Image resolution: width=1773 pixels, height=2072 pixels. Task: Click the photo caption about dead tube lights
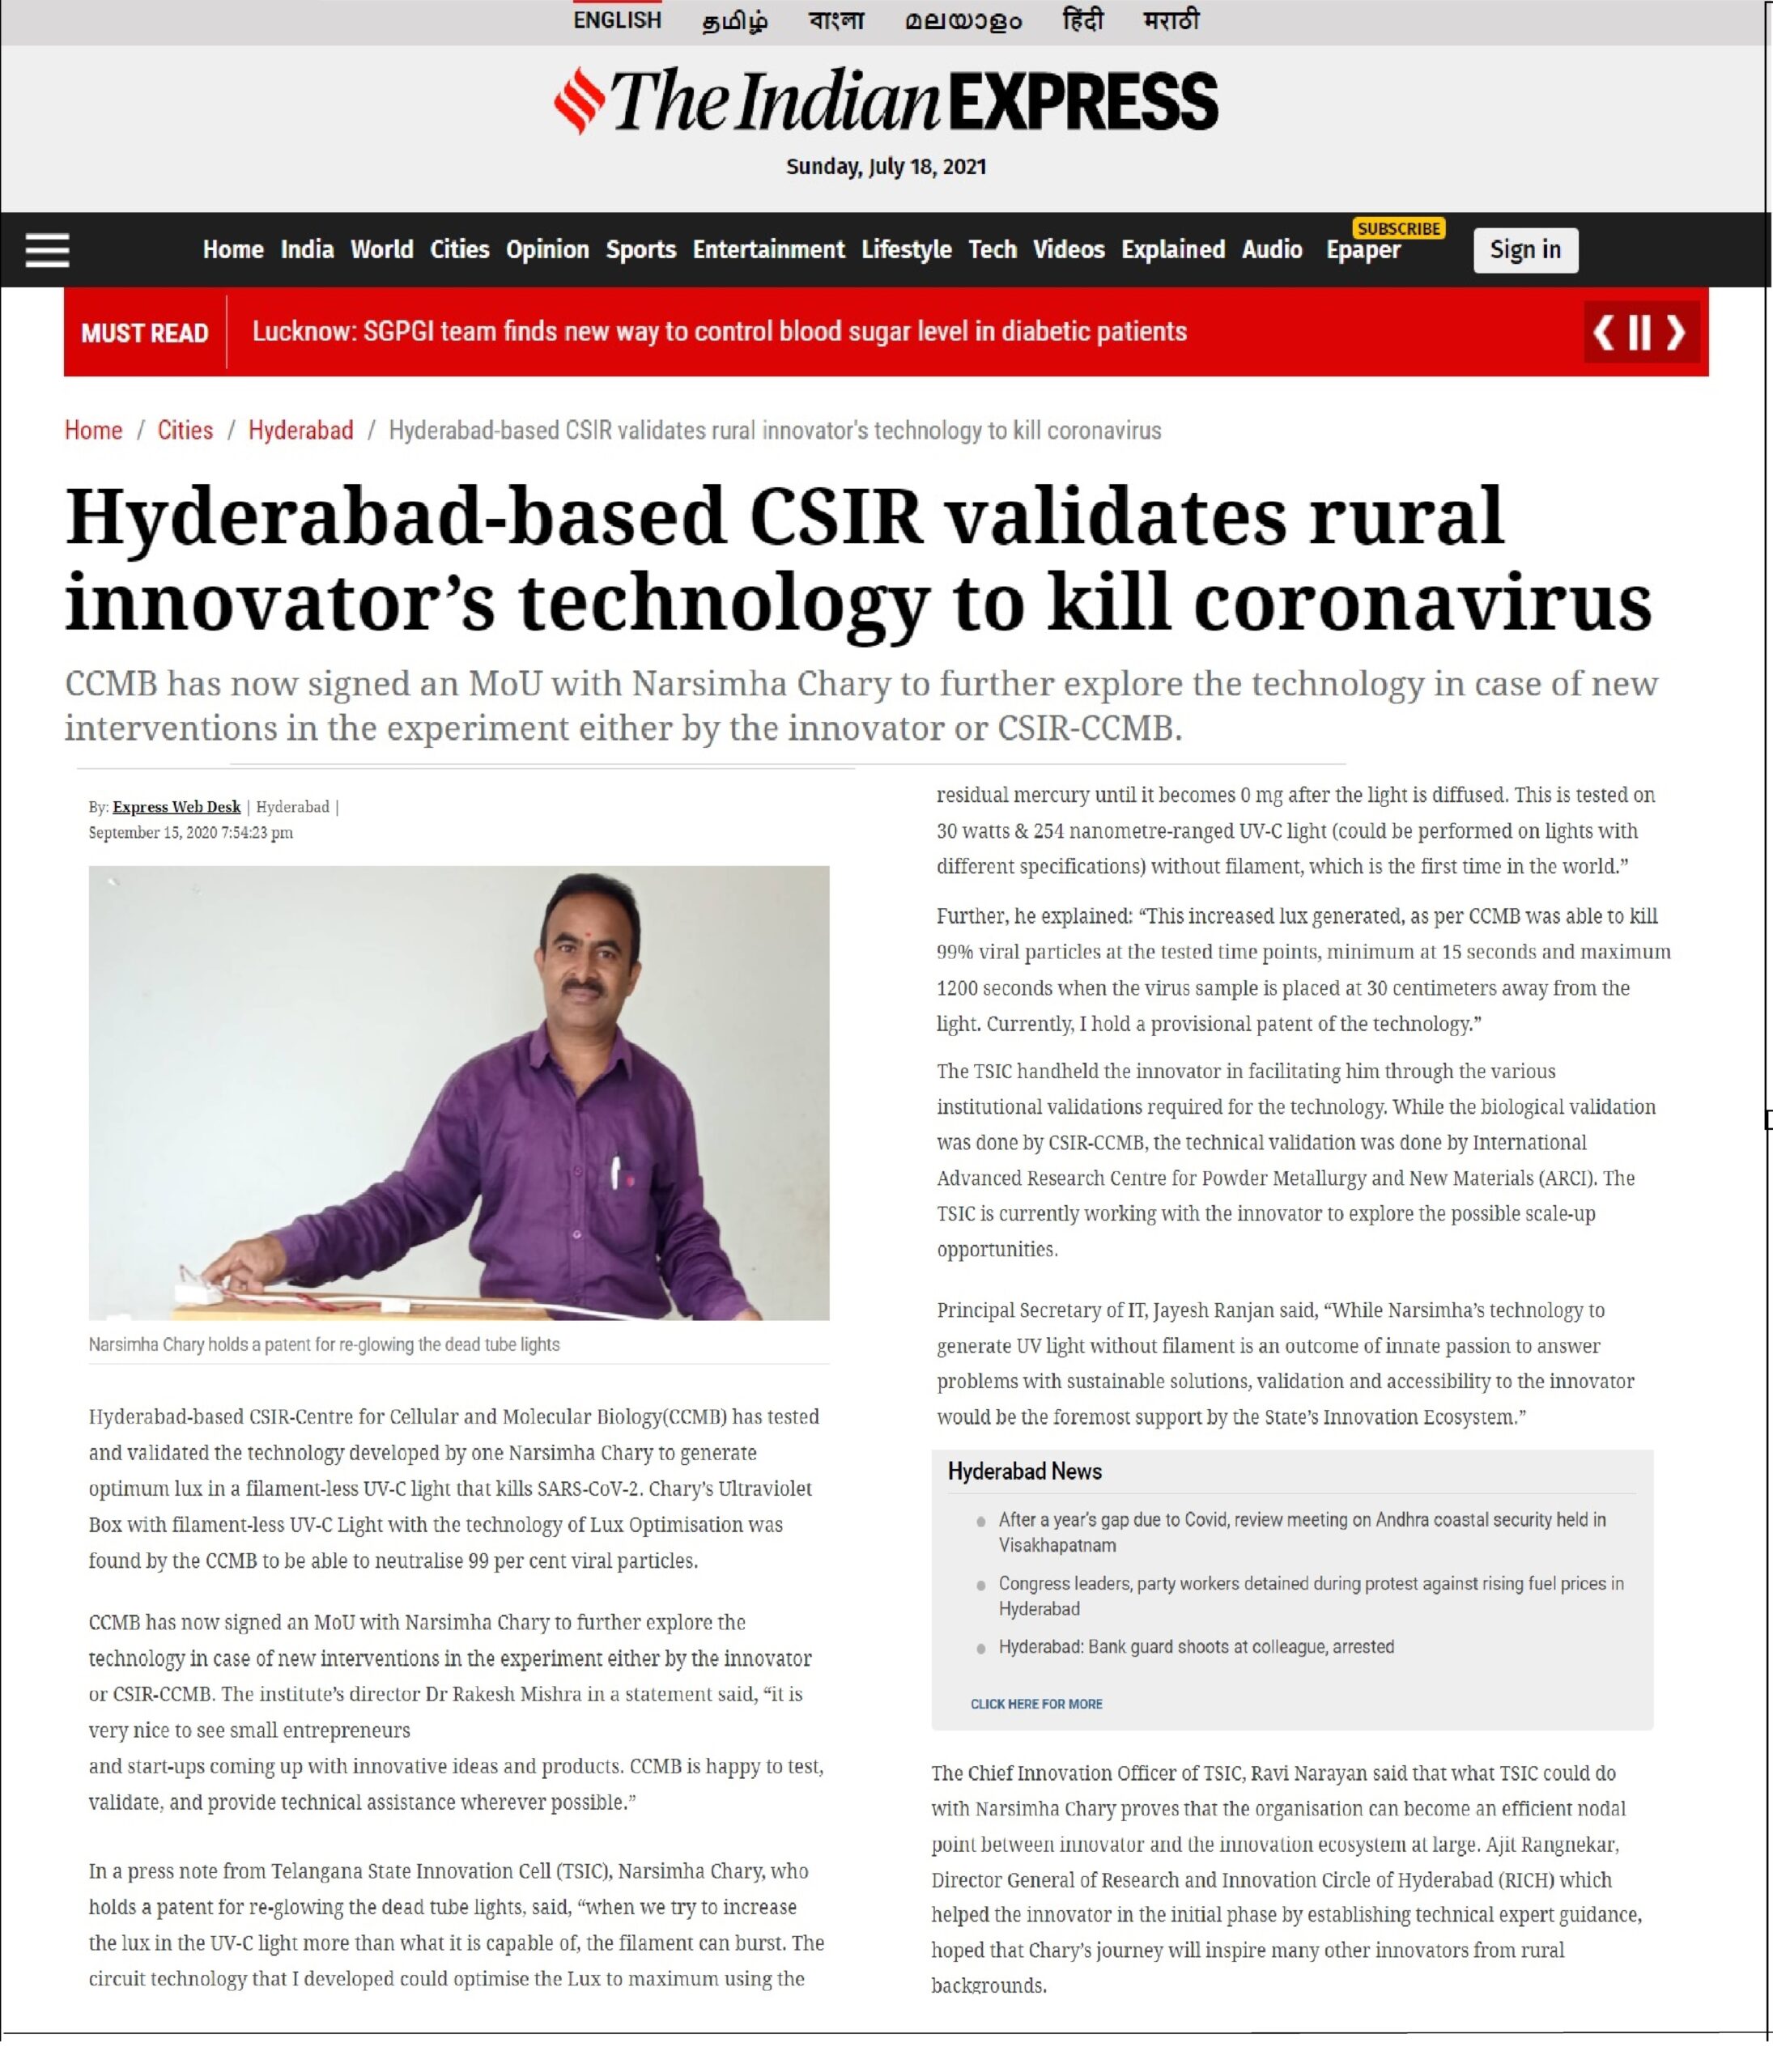(324, 1345)
